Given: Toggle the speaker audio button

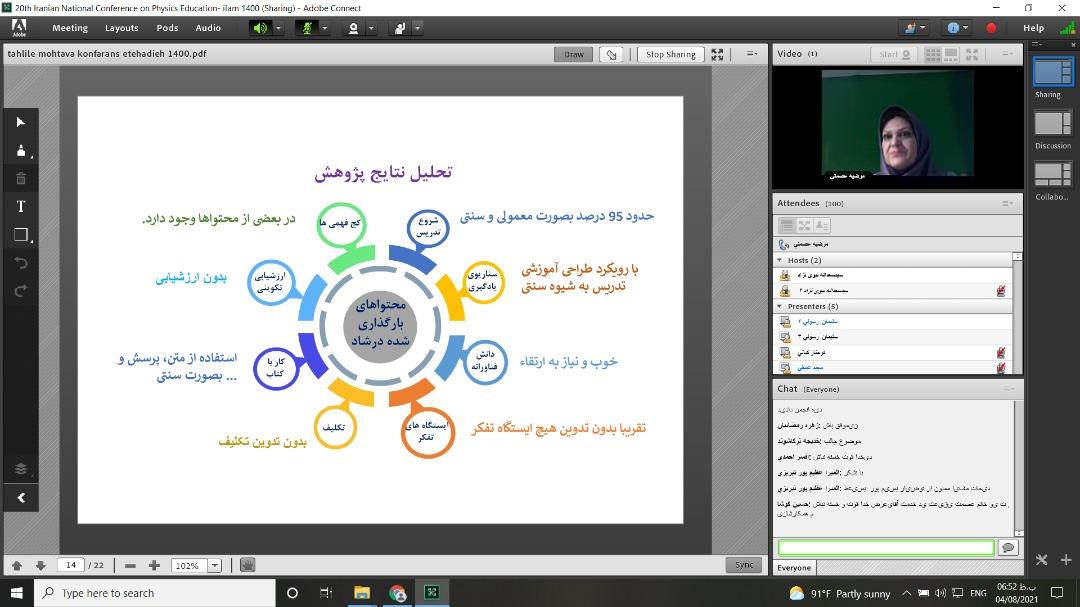Looking at the screenshot, I should (x=260, y=28).
